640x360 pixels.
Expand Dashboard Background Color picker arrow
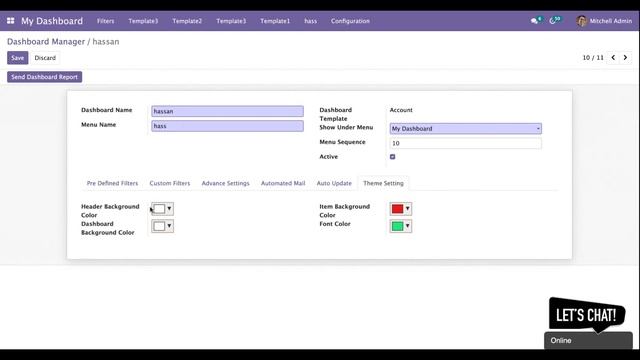(169, 226)
